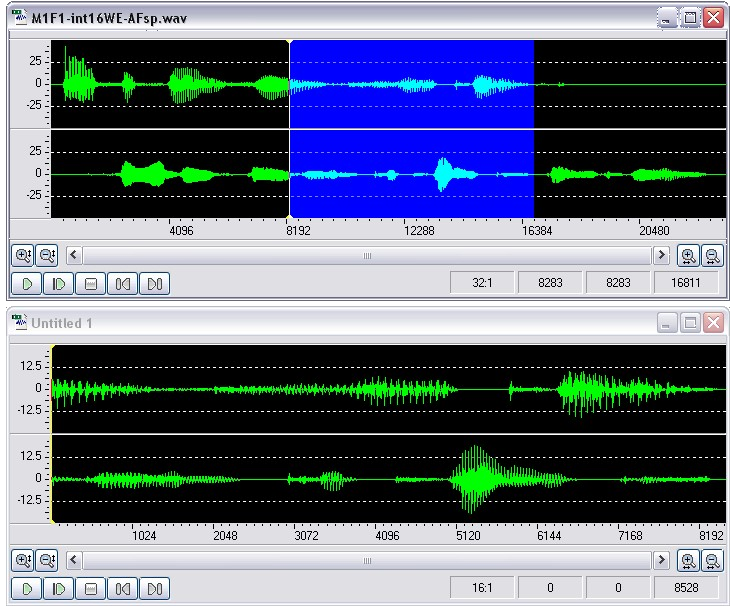Click the 16:1 zoom ratio field

coord(482,588)
